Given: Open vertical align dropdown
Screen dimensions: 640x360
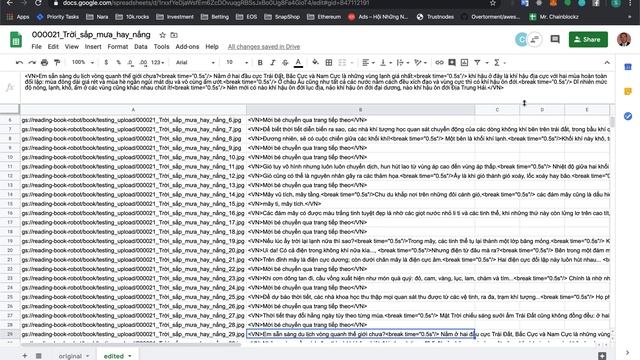Looking at the screenshot, I should [386, 62].
